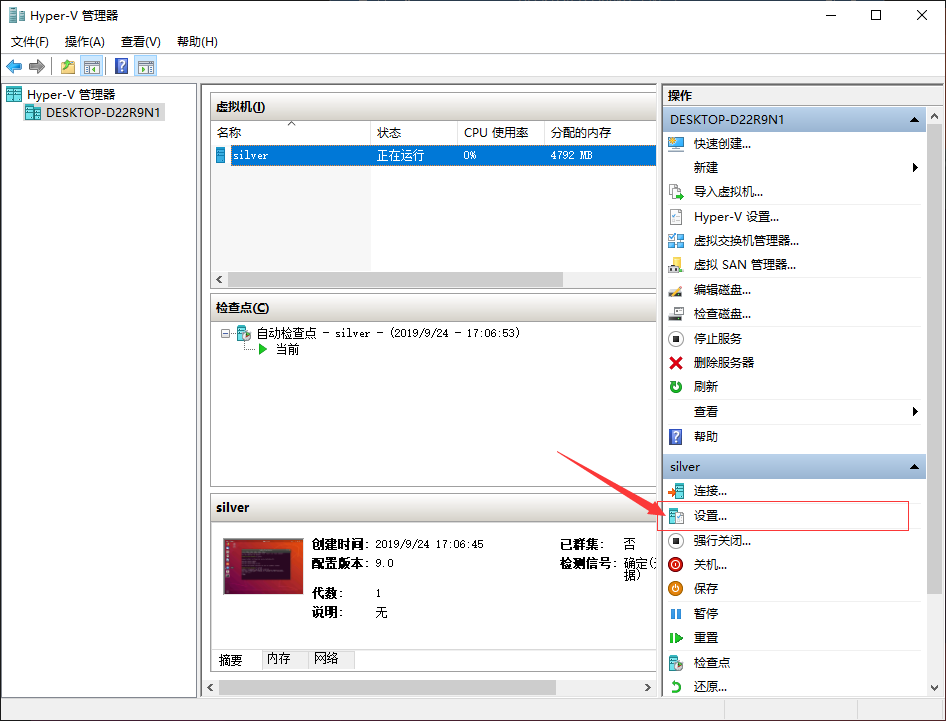Open the 设置 settings for silver
This screenshot has width=946, height=721.
(x=710, y=516)
